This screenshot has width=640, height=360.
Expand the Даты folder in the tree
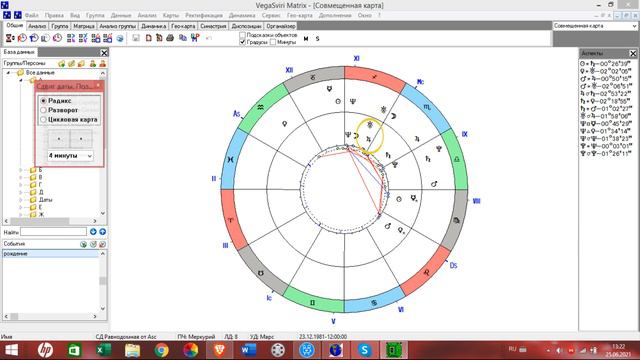[x=21, y=200]
